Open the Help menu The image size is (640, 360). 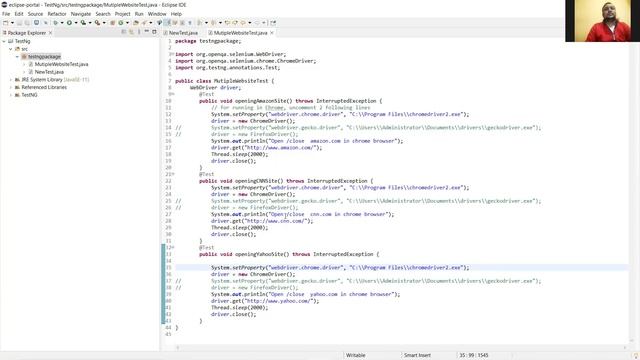coord(176,14)
